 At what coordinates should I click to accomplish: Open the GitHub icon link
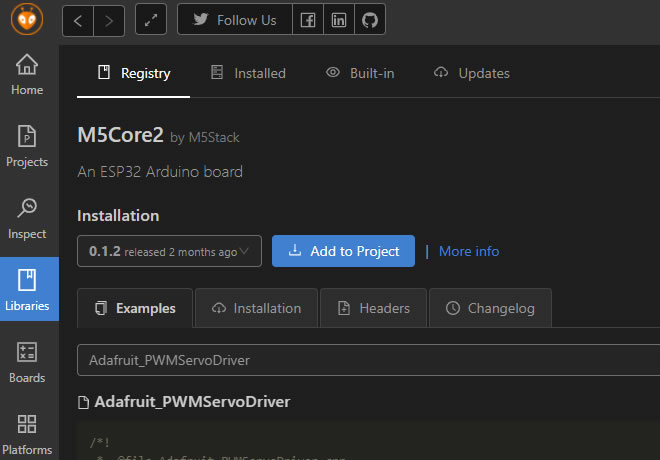tap(369, 20)
